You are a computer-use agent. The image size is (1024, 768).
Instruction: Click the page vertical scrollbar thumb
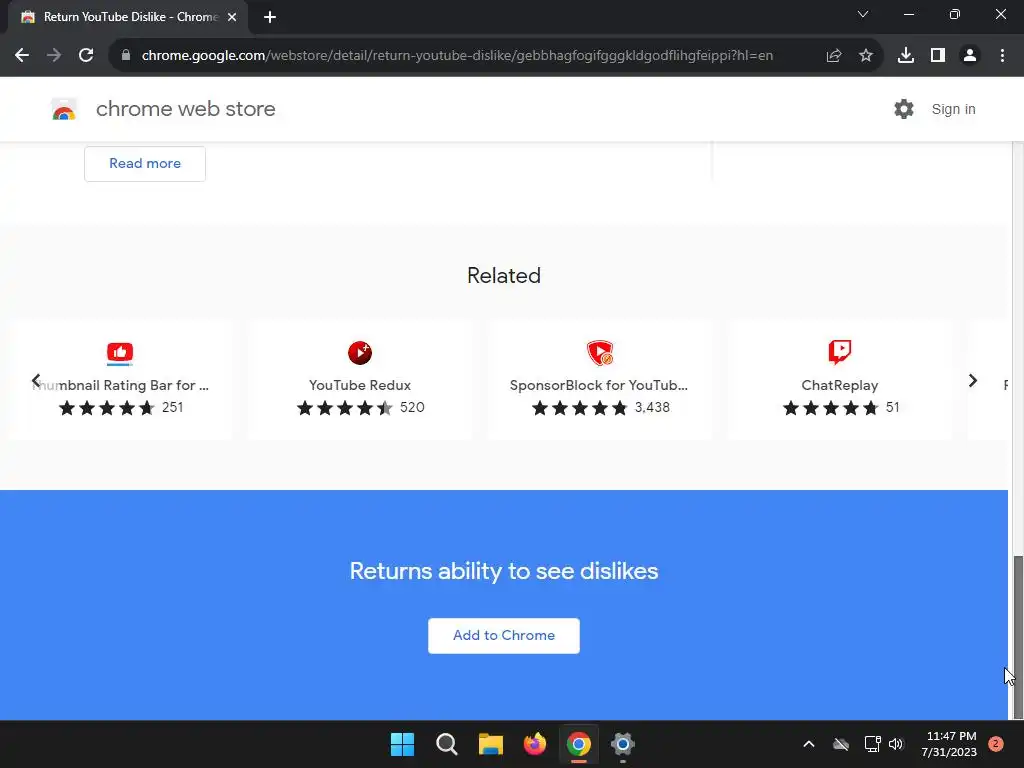coord(1017,637)
